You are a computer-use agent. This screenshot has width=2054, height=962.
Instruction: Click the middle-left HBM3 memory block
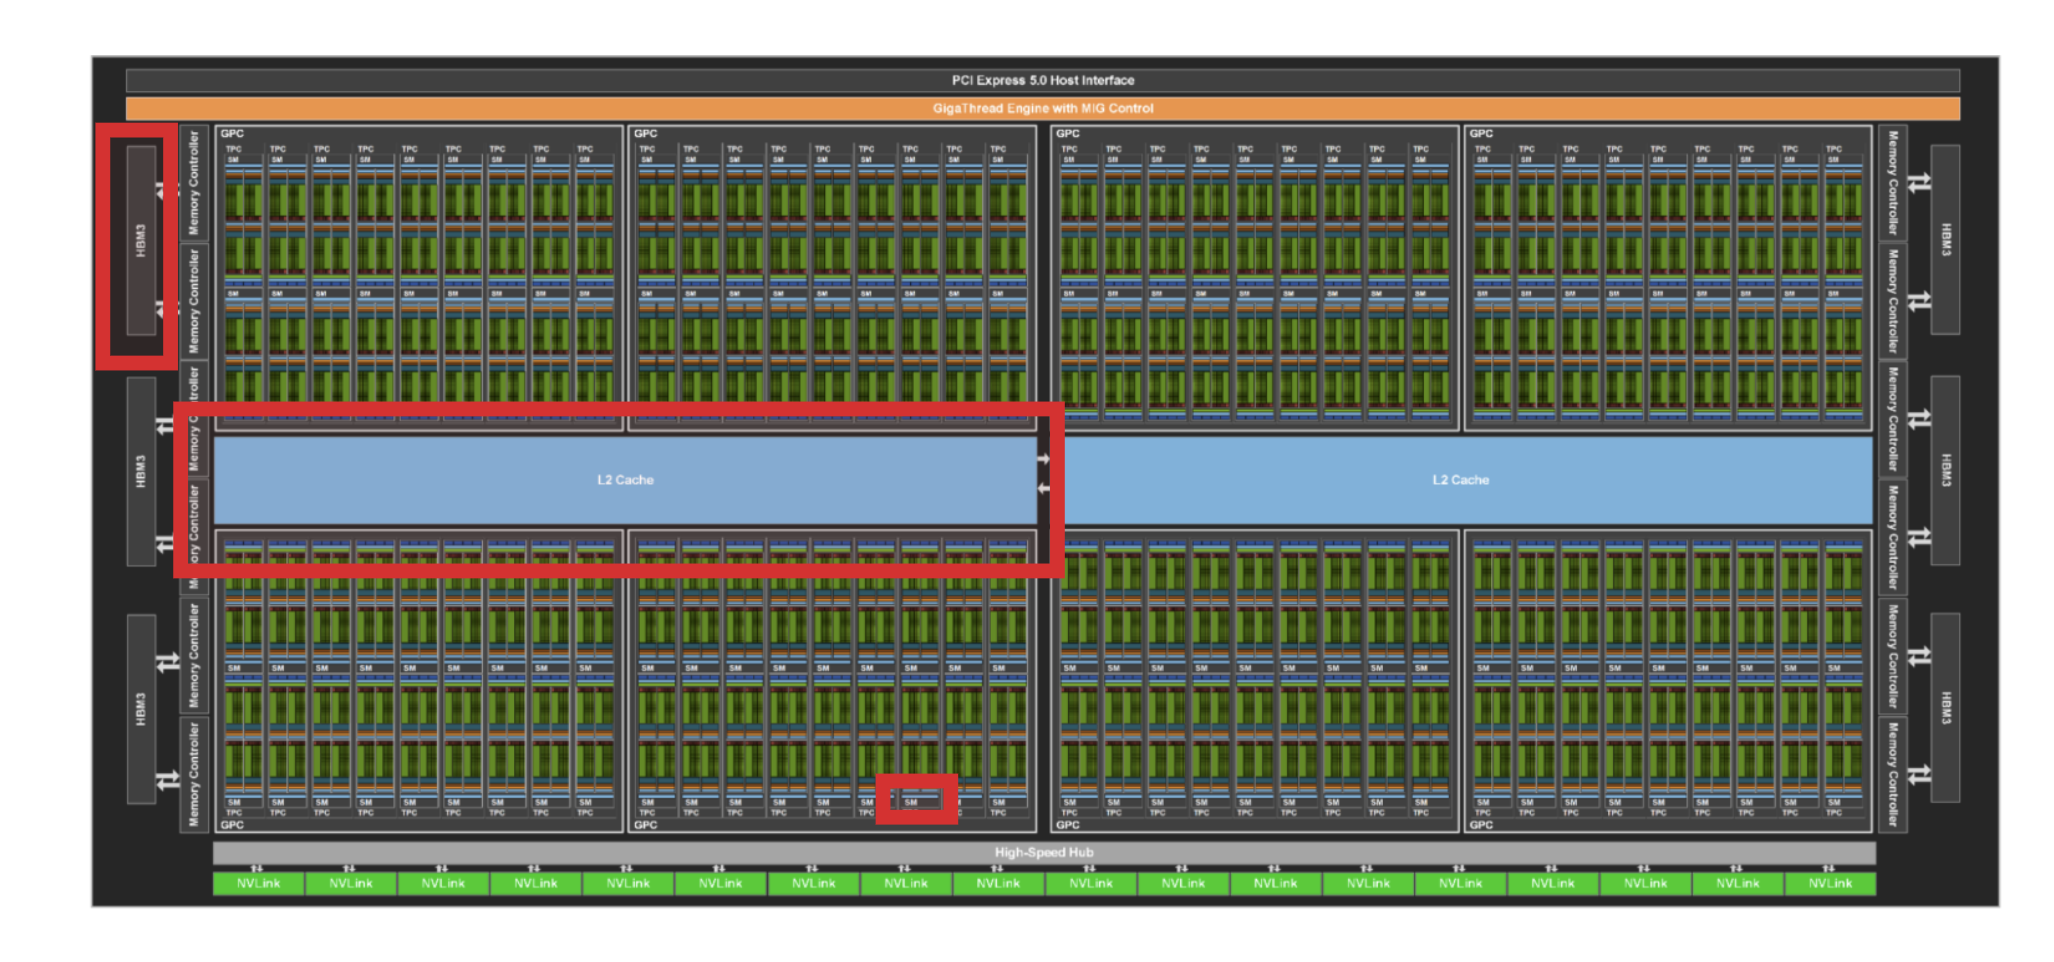pos(141,471)
